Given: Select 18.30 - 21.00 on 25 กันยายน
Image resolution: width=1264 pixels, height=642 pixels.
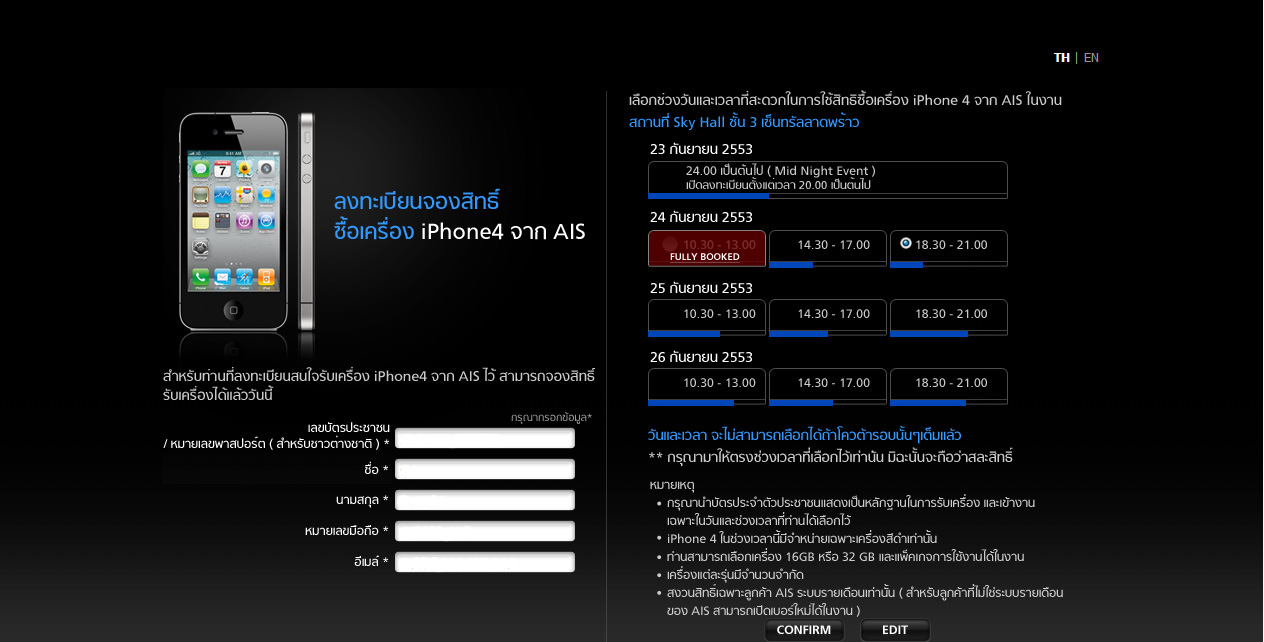Looking at the screenshot, I should pos(949,317).
